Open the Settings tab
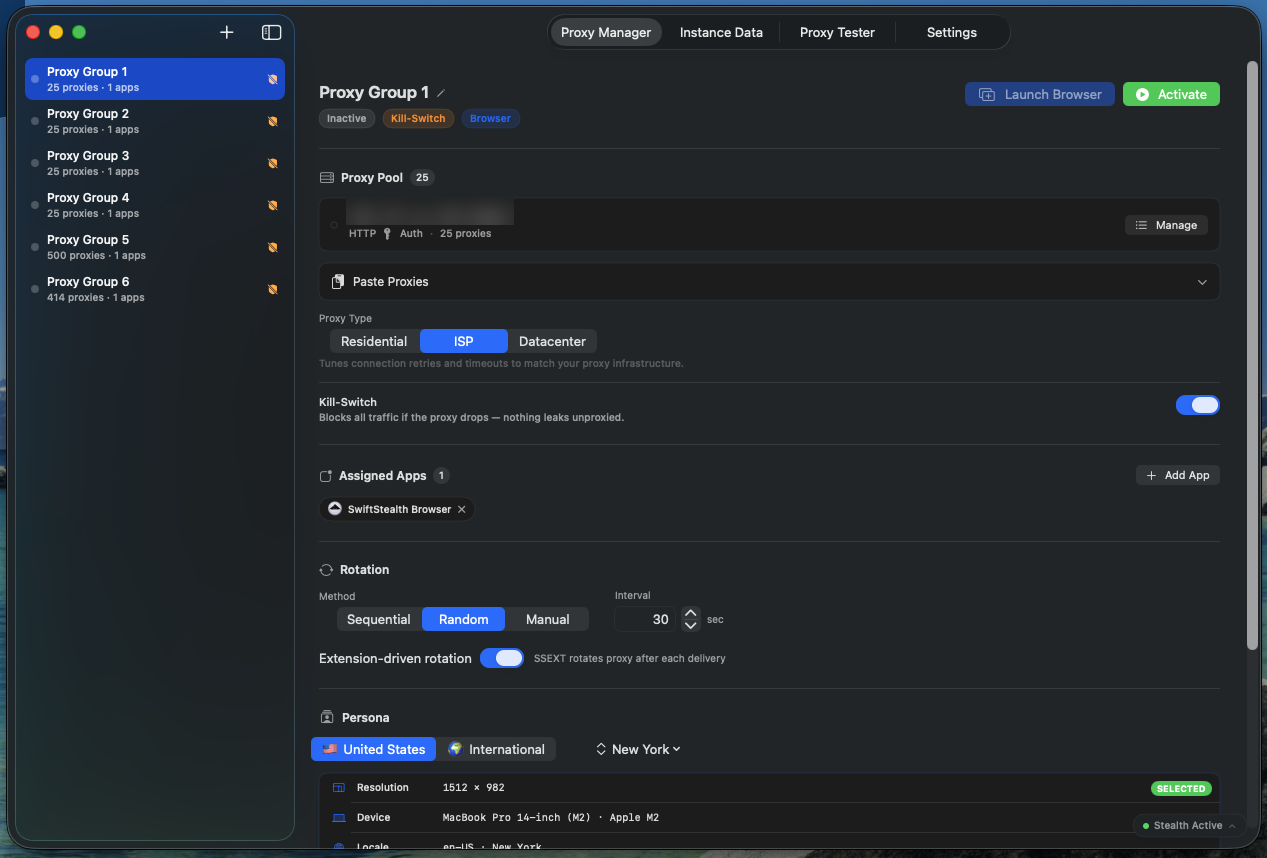Screen dimensions: 1267x858 point(952,32)
